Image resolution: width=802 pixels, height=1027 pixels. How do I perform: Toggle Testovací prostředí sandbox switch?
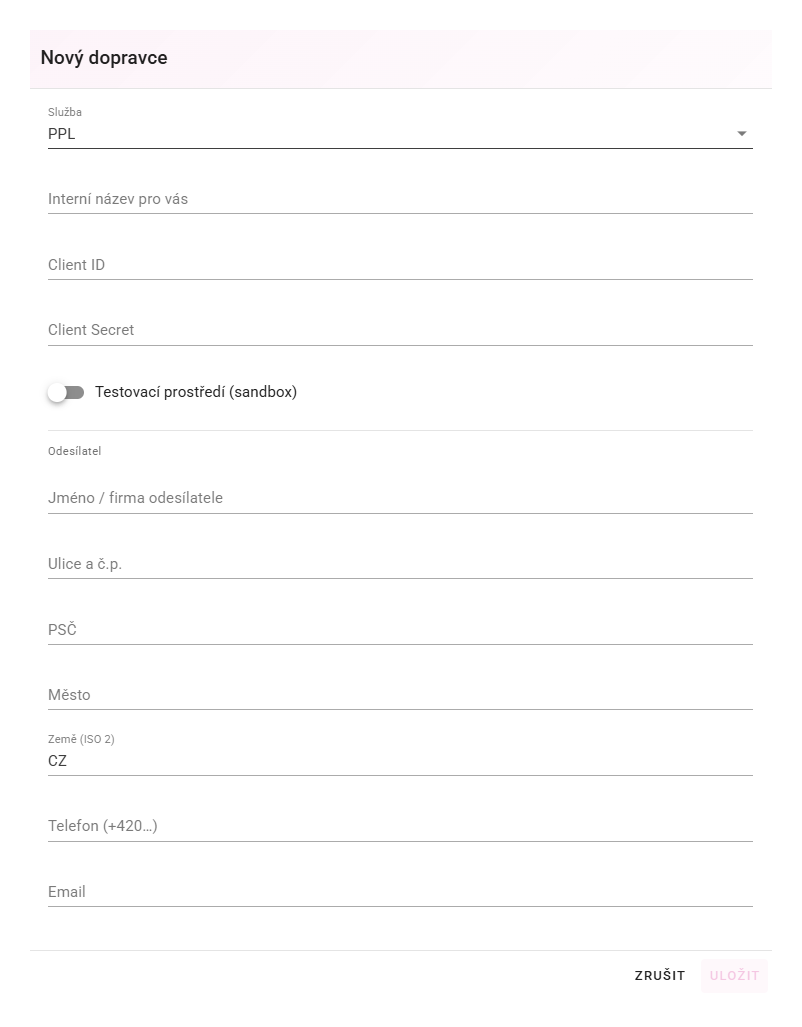tap(66, 392)
